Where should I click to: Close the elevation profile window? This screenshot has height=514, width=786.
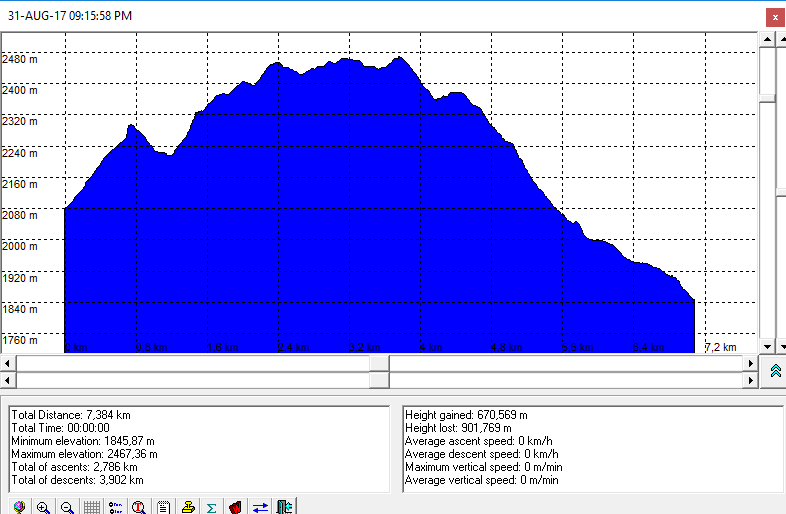[x=773, y=16]
